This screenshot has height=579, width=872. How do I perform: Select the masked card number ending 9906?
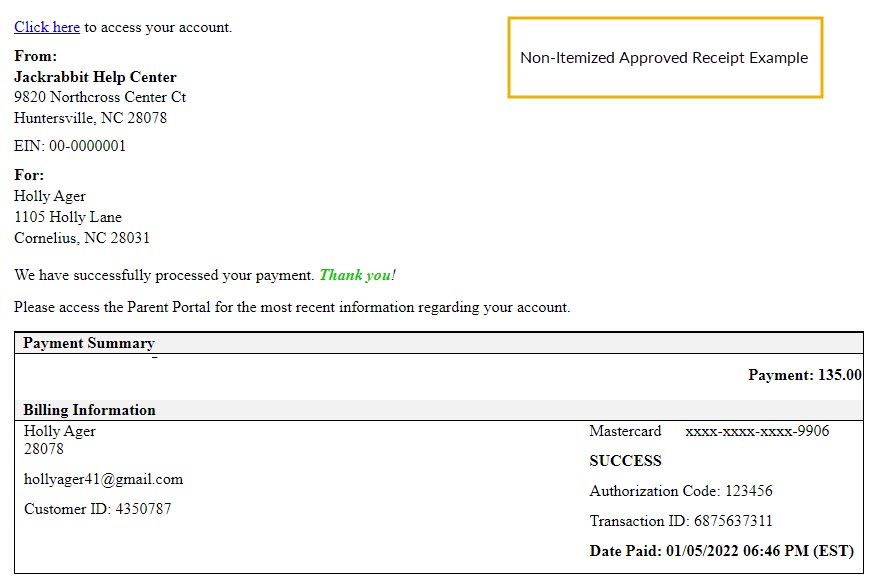tap(757, 430)
